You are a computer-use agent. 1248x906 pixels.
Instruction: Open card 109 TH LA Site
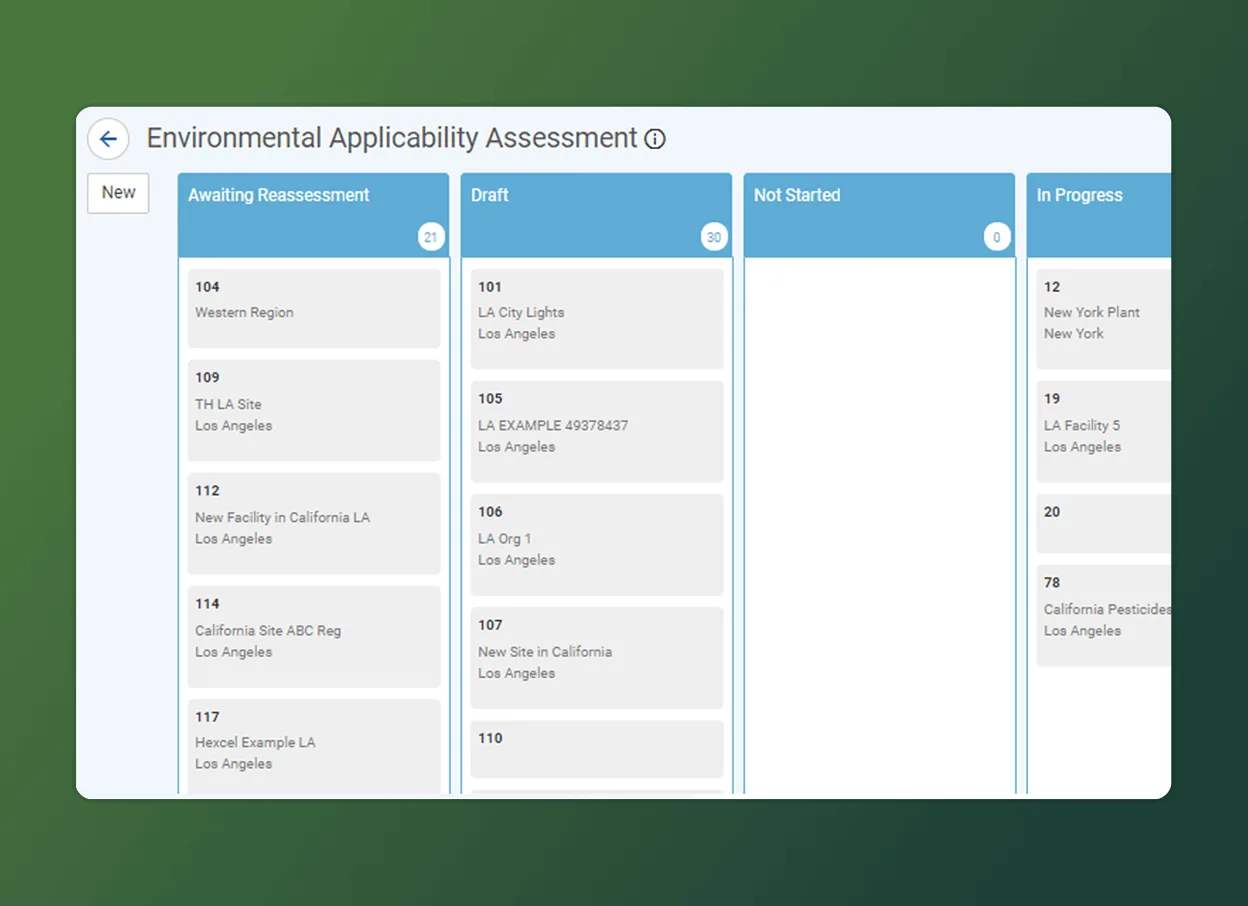coord(314,410)
